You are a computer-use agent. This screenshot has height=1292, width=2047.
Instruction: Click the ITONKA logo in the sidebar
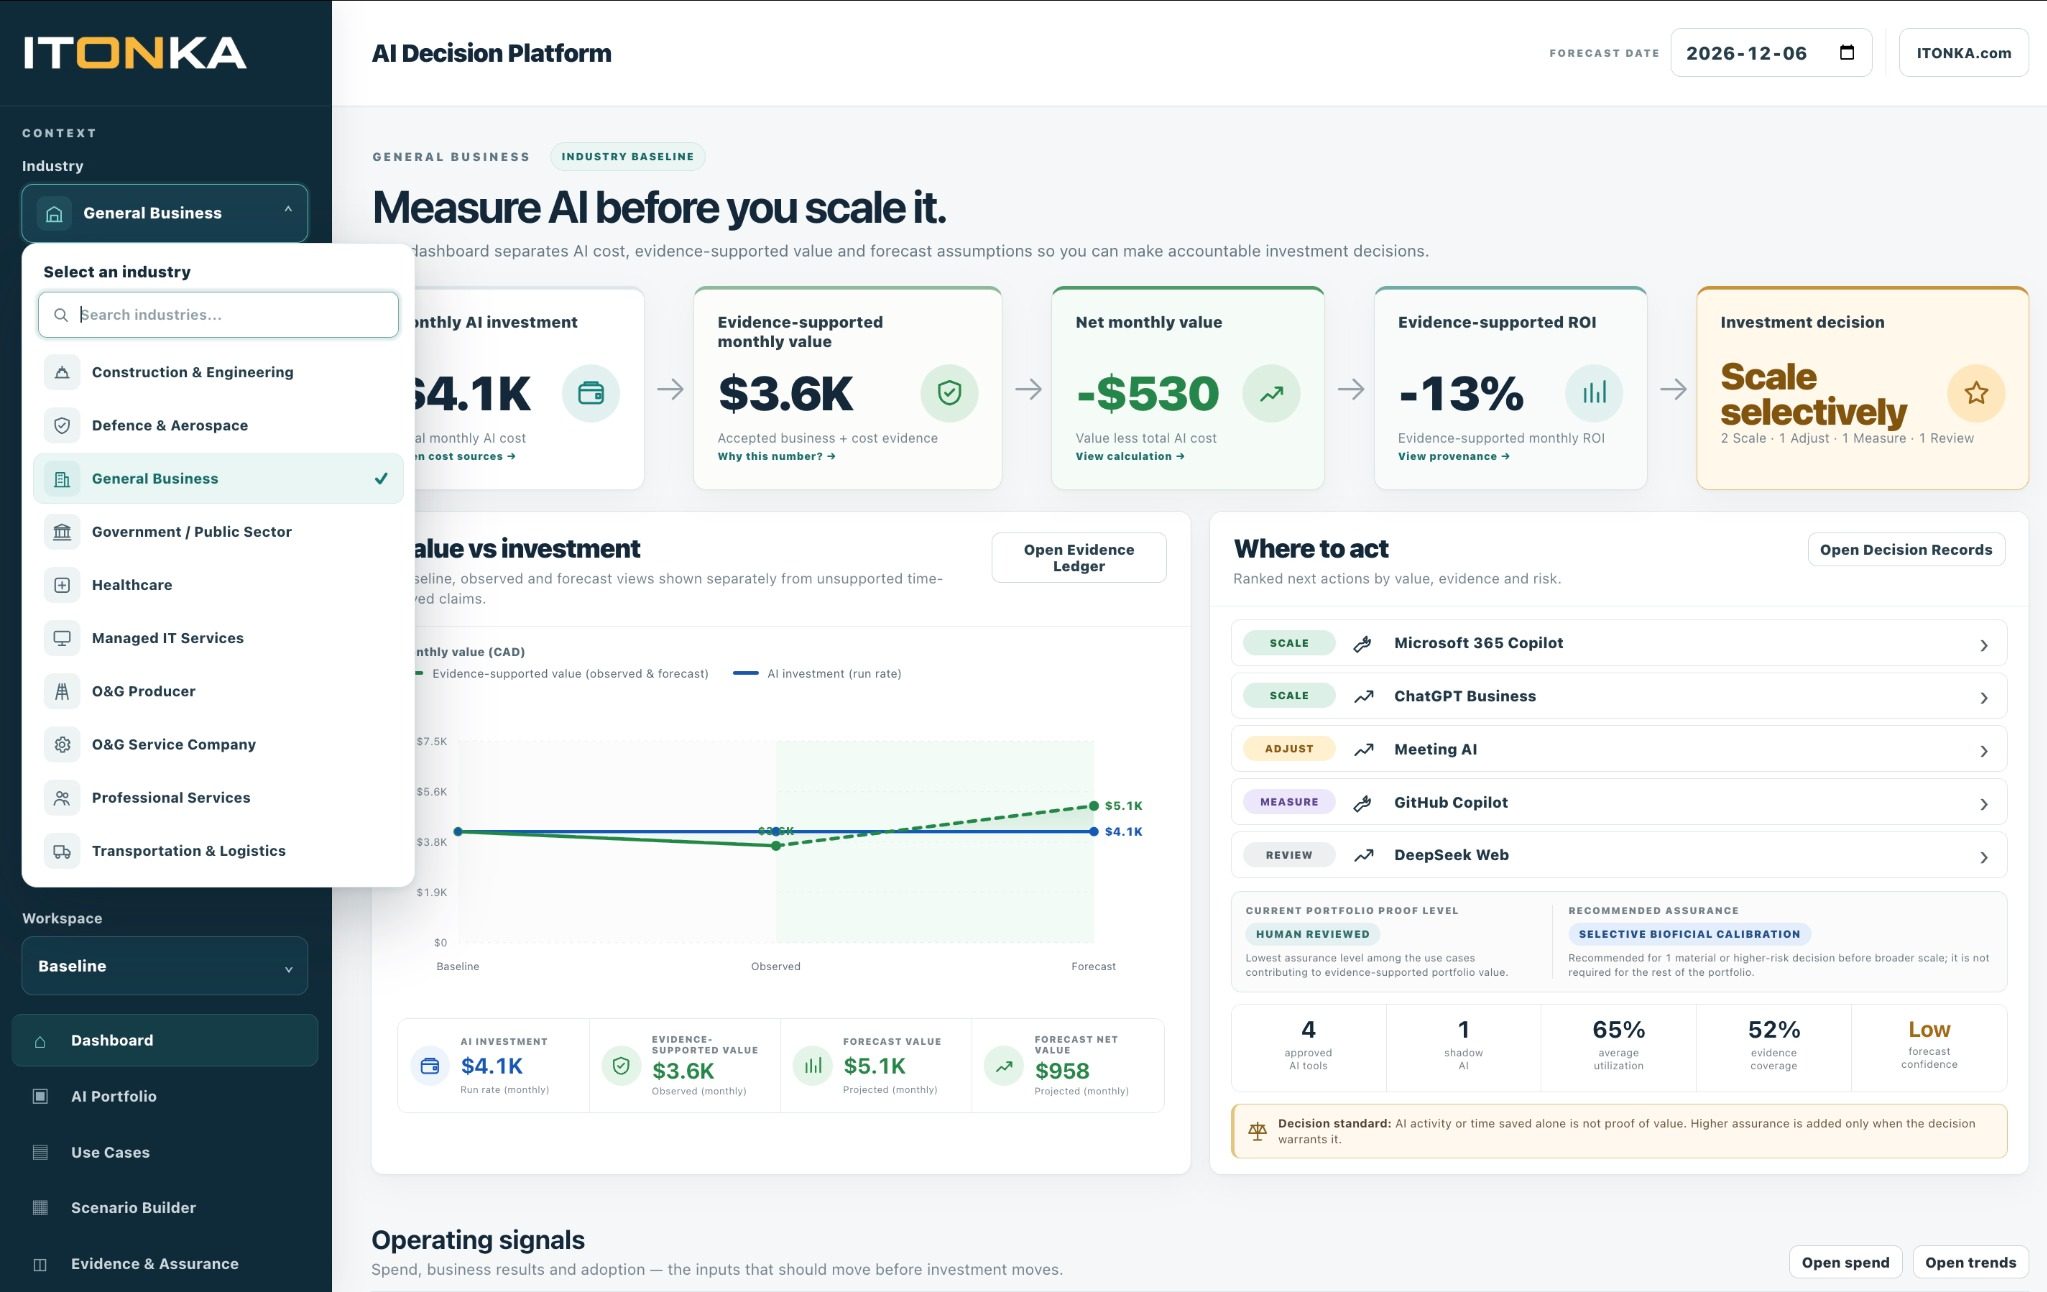coord(135,53)
